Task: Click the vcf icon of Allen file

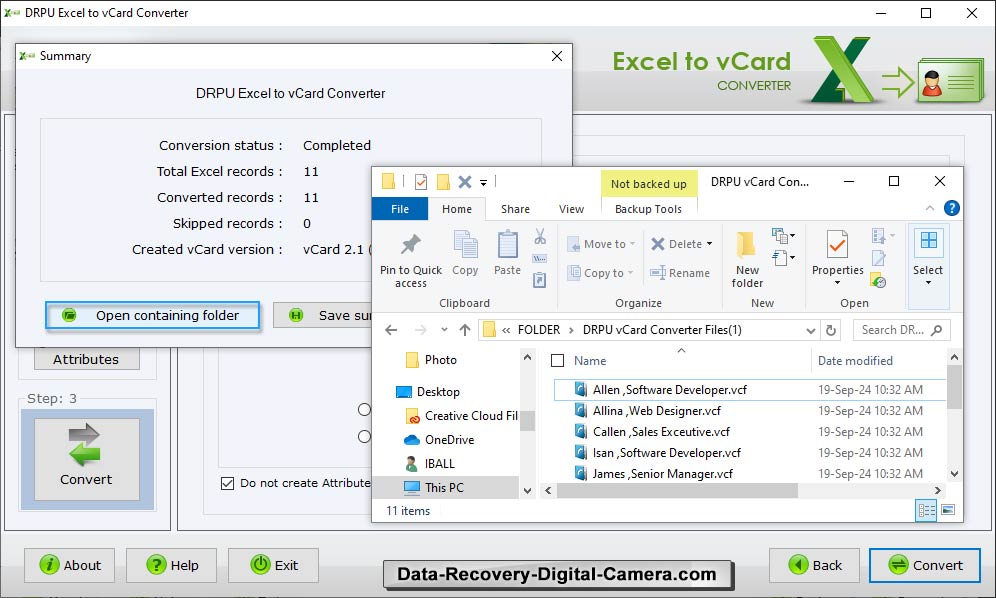Action: (x=581, y=390)
